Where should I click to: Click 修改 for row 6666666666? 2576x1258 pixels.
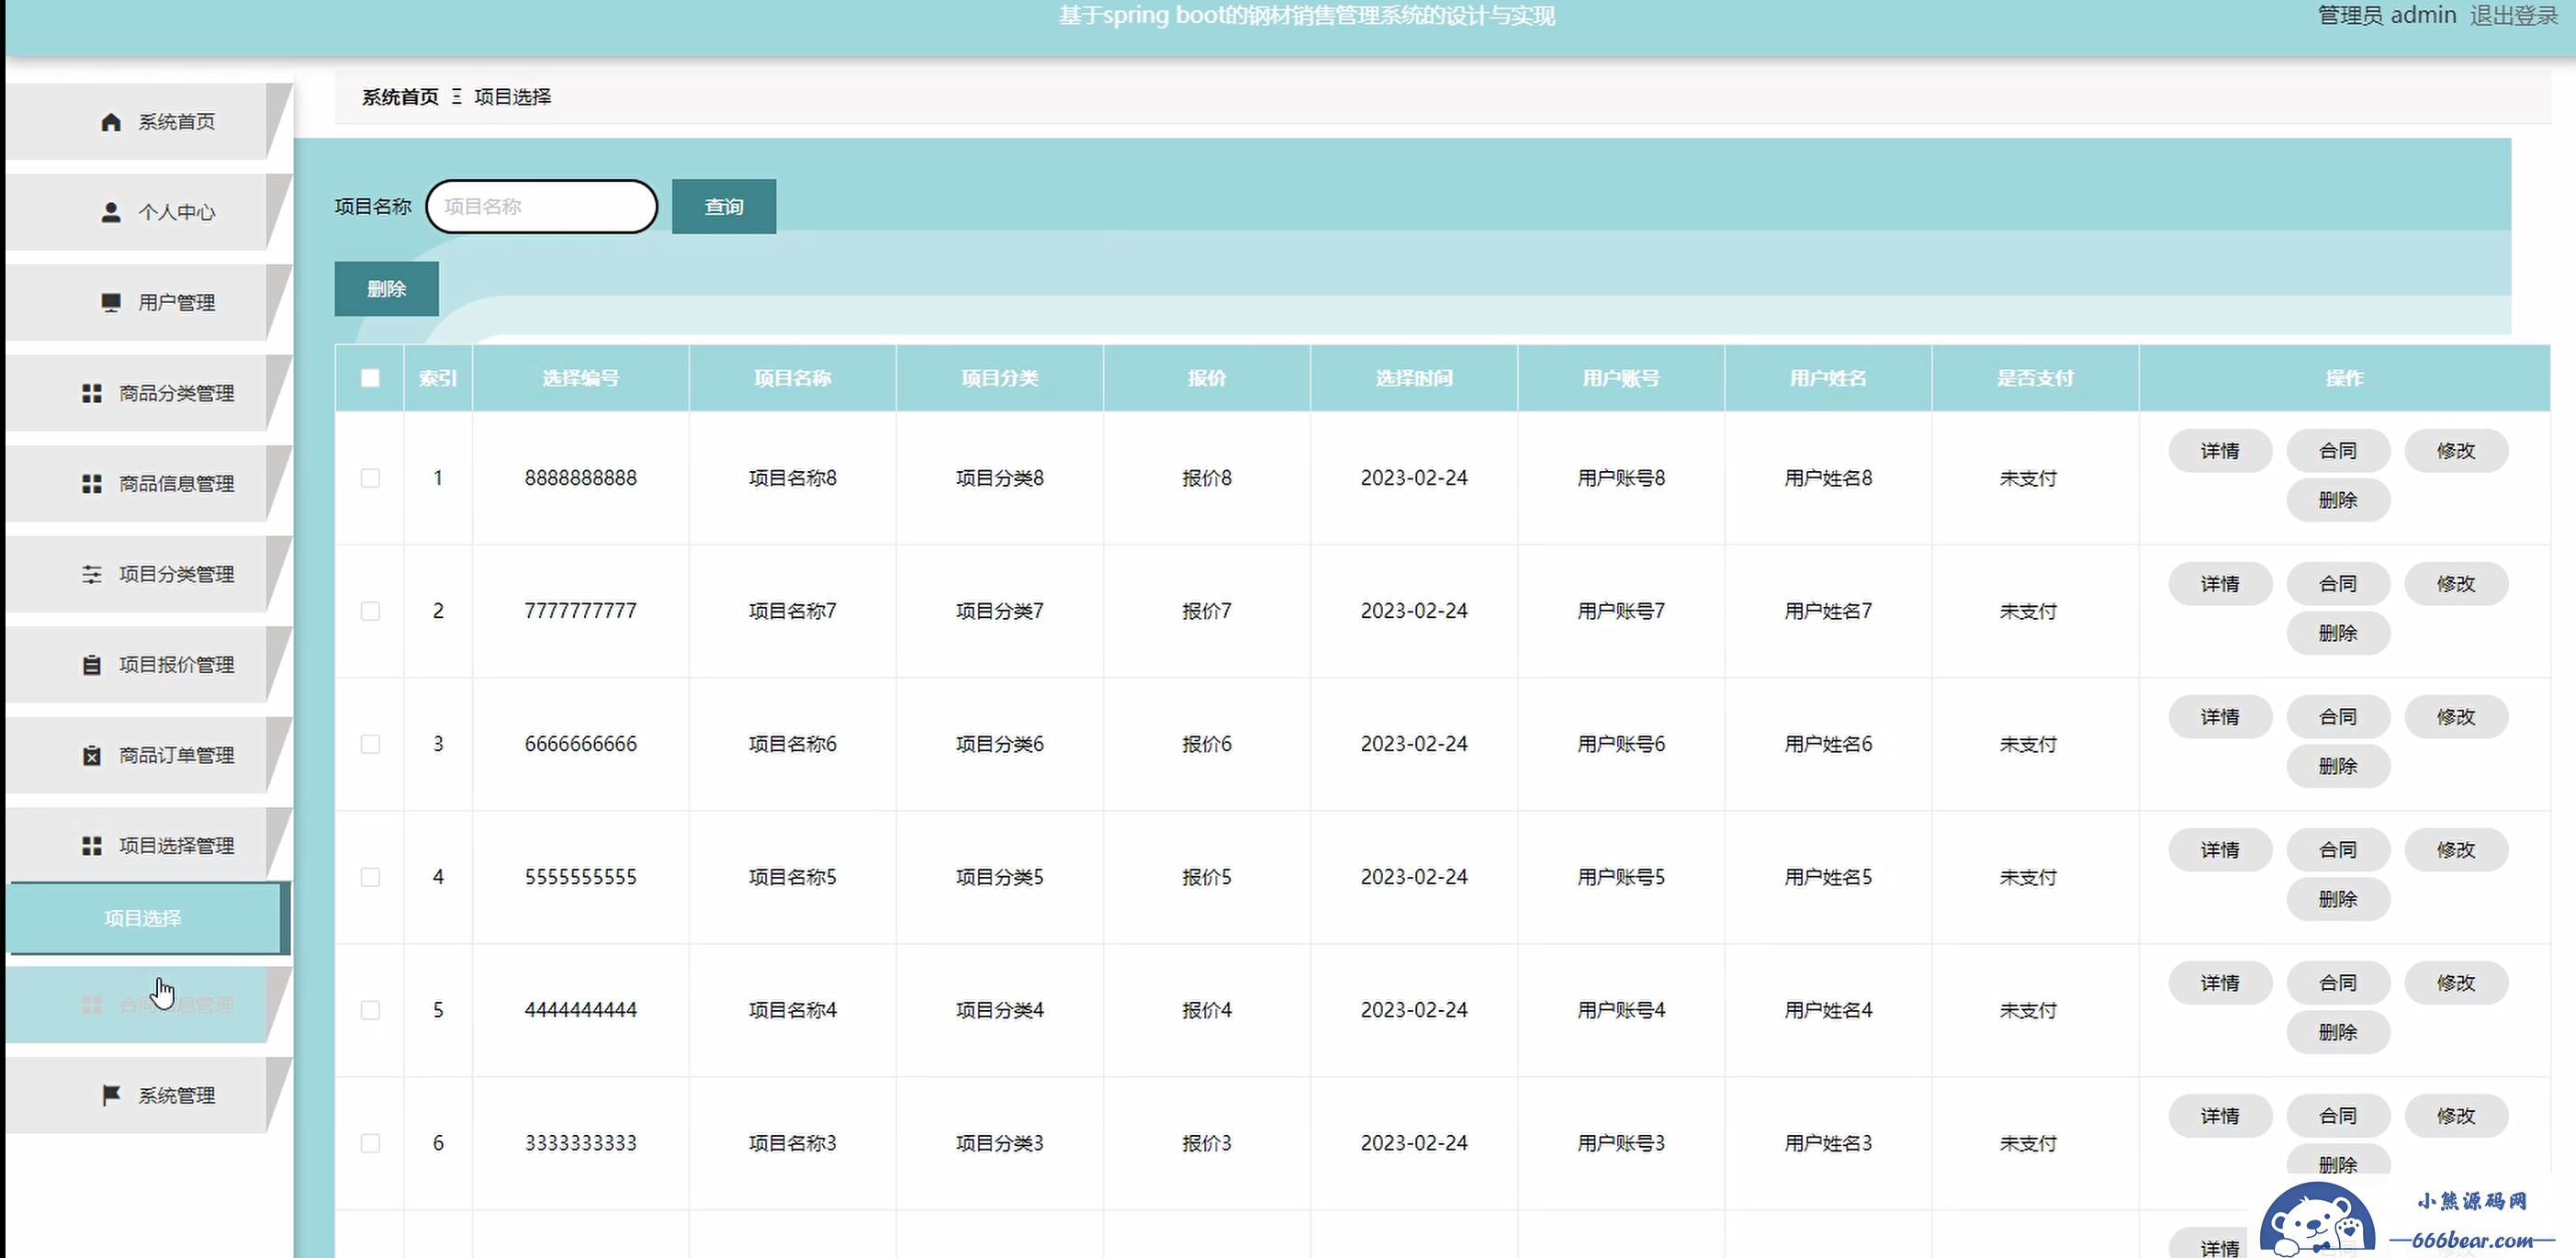(2456, 717)
